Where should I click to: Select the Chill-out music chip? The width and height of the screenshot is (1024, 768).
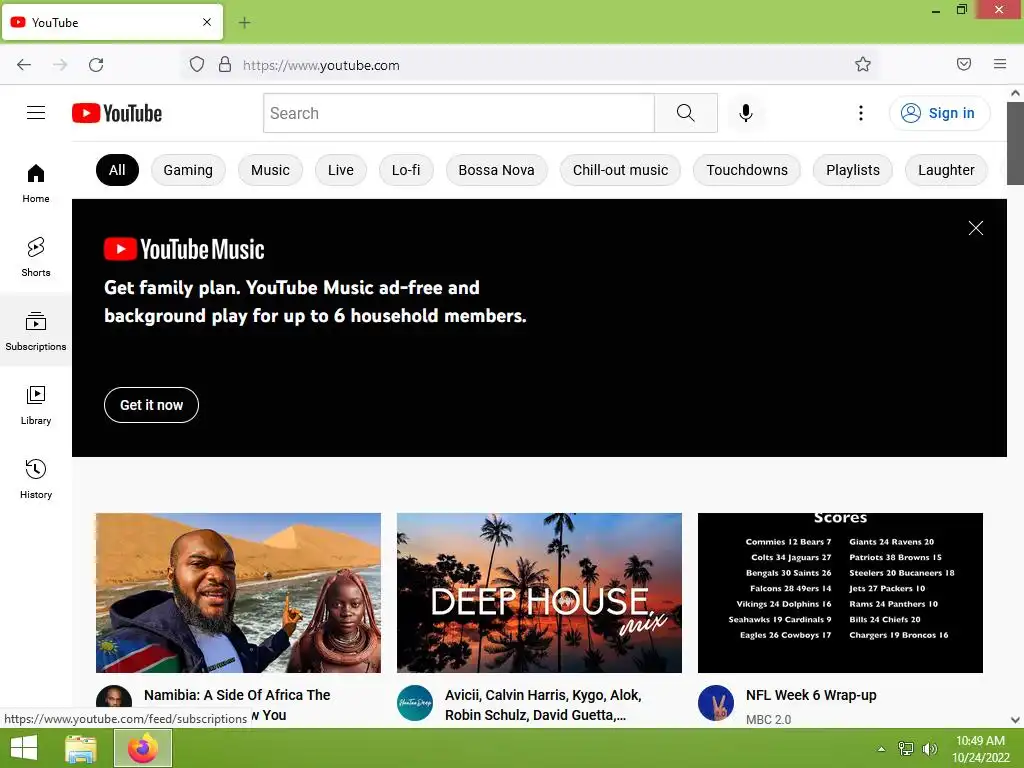click(x=620, y=170)
